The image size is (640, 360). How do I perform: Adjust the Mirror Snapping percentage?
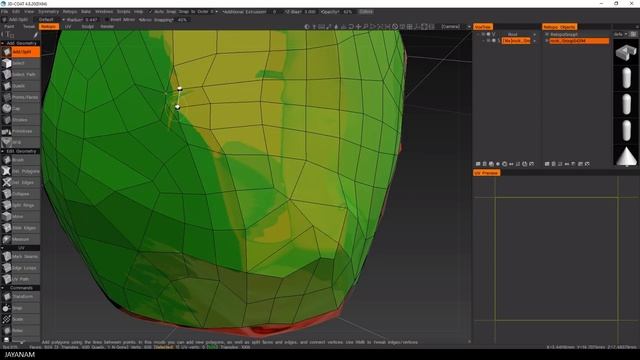182,20
